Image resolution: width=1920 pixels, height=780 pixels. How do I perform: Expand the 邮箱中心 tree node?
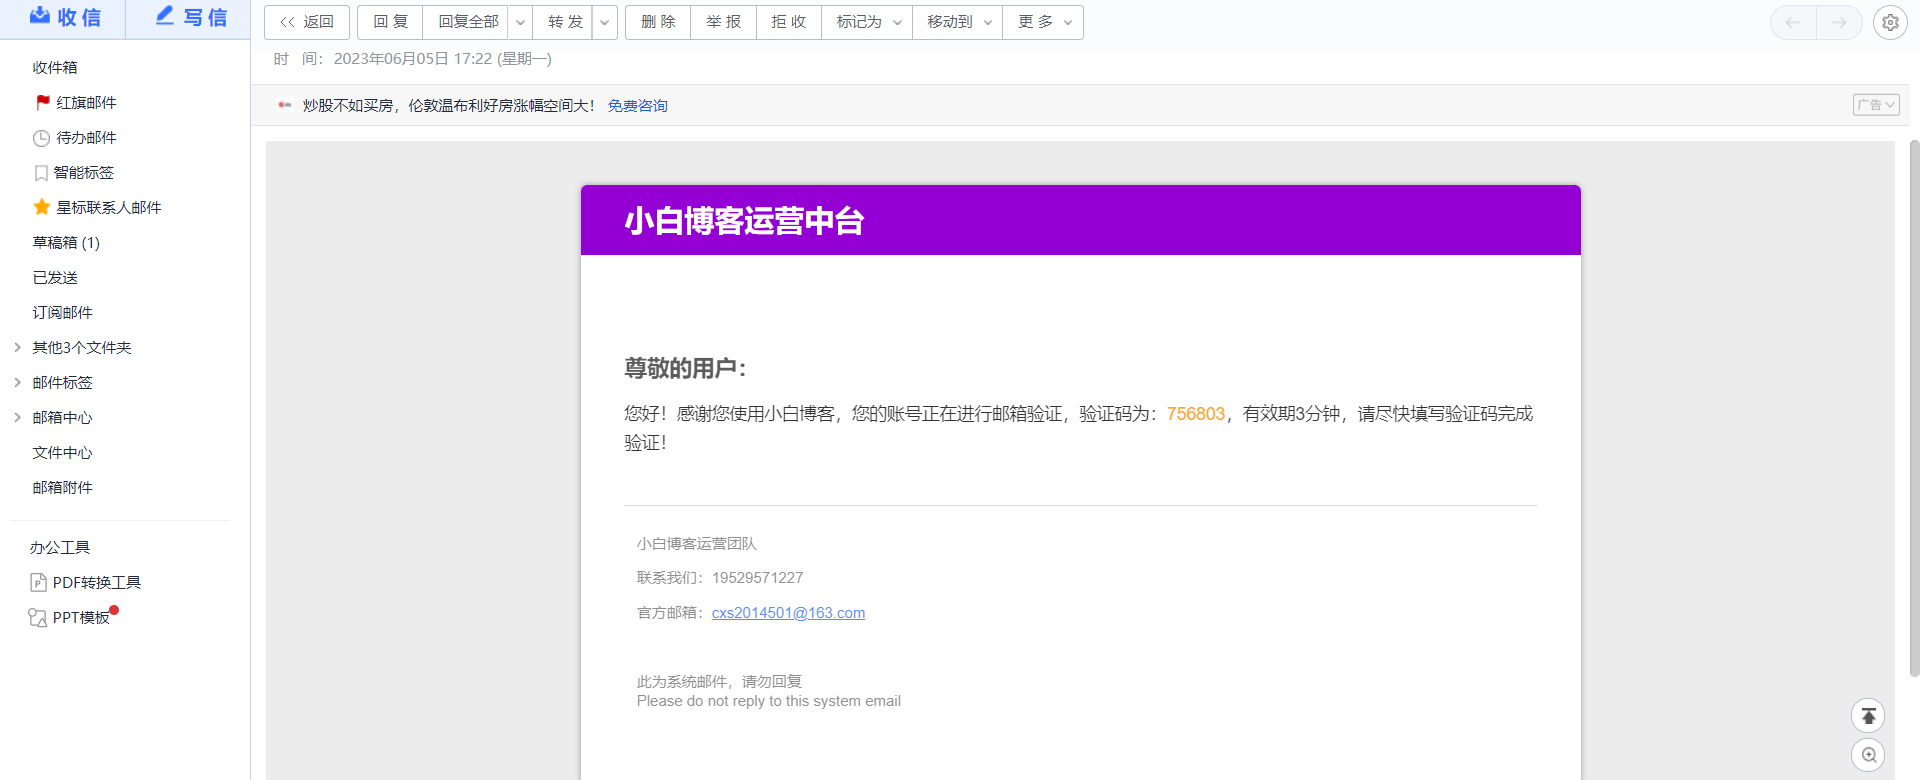point(17,417)
